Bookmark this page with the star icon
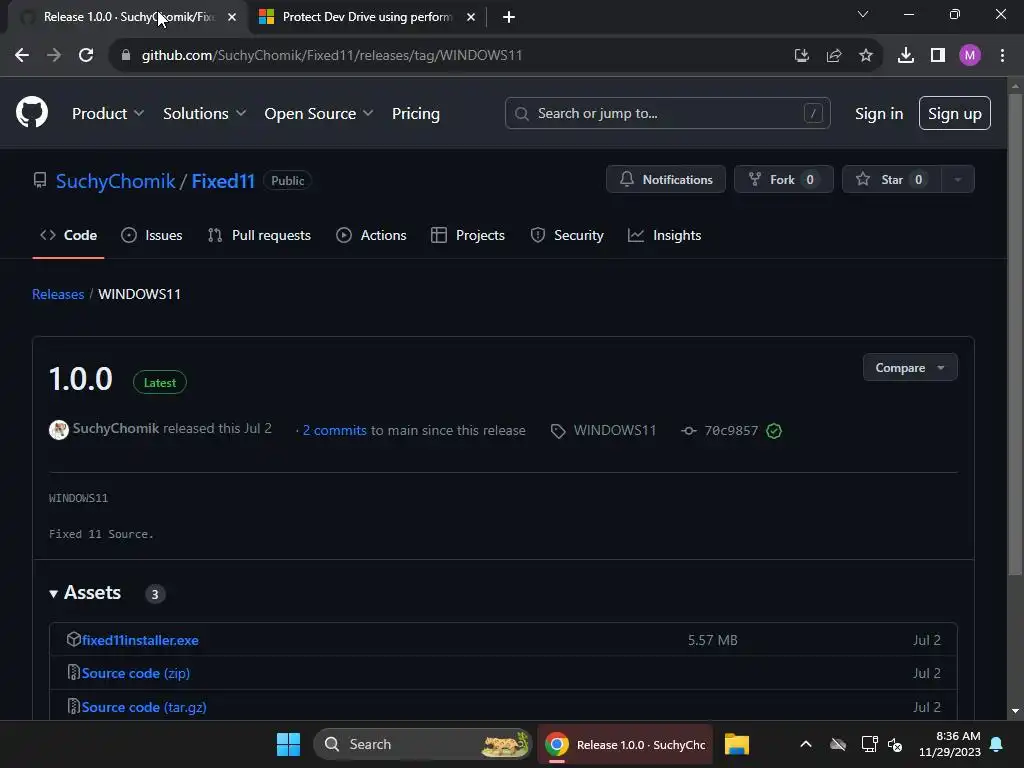 pyautogui.click(x=865, y=55)
